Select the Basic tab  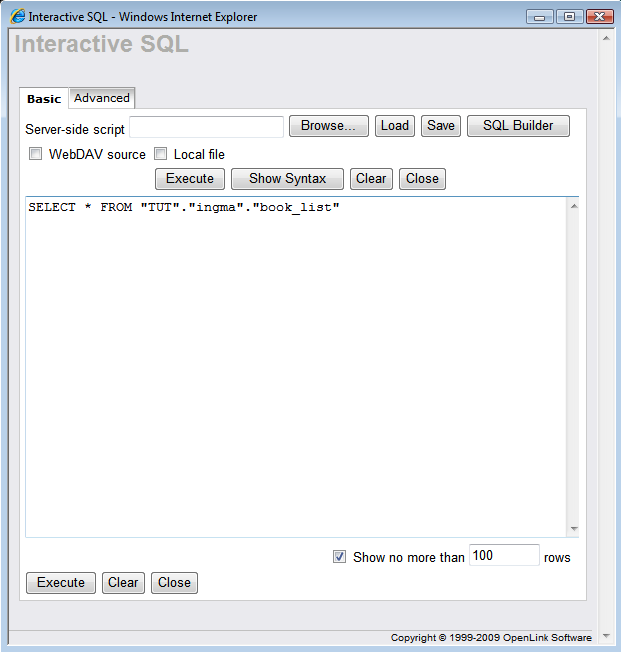tap(44, 99)
